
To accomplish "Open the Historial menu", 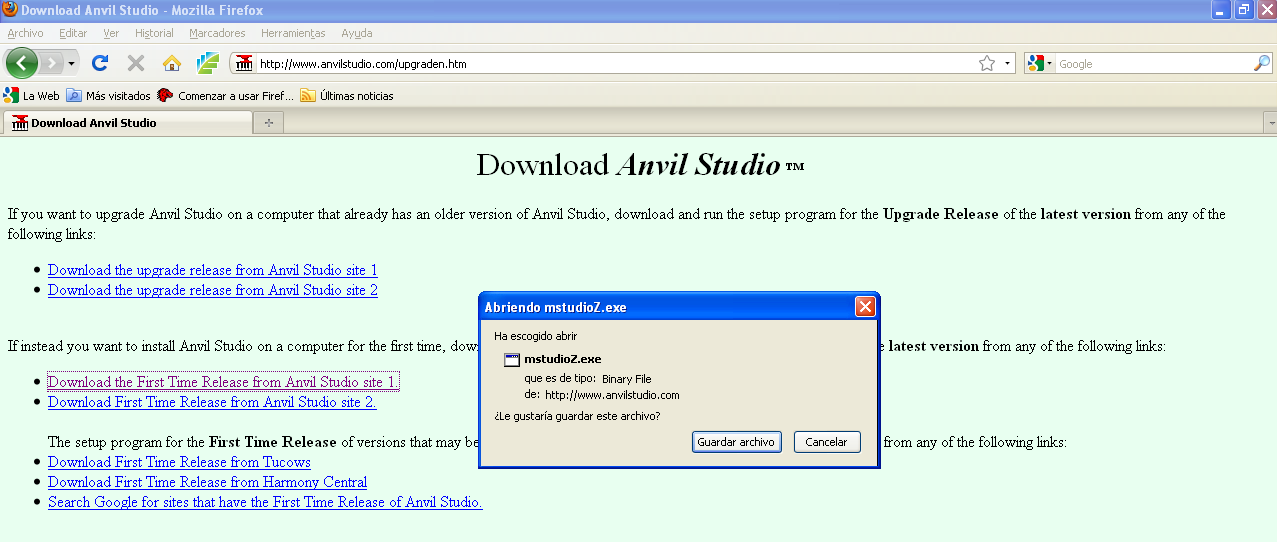I will pos(154,33).
